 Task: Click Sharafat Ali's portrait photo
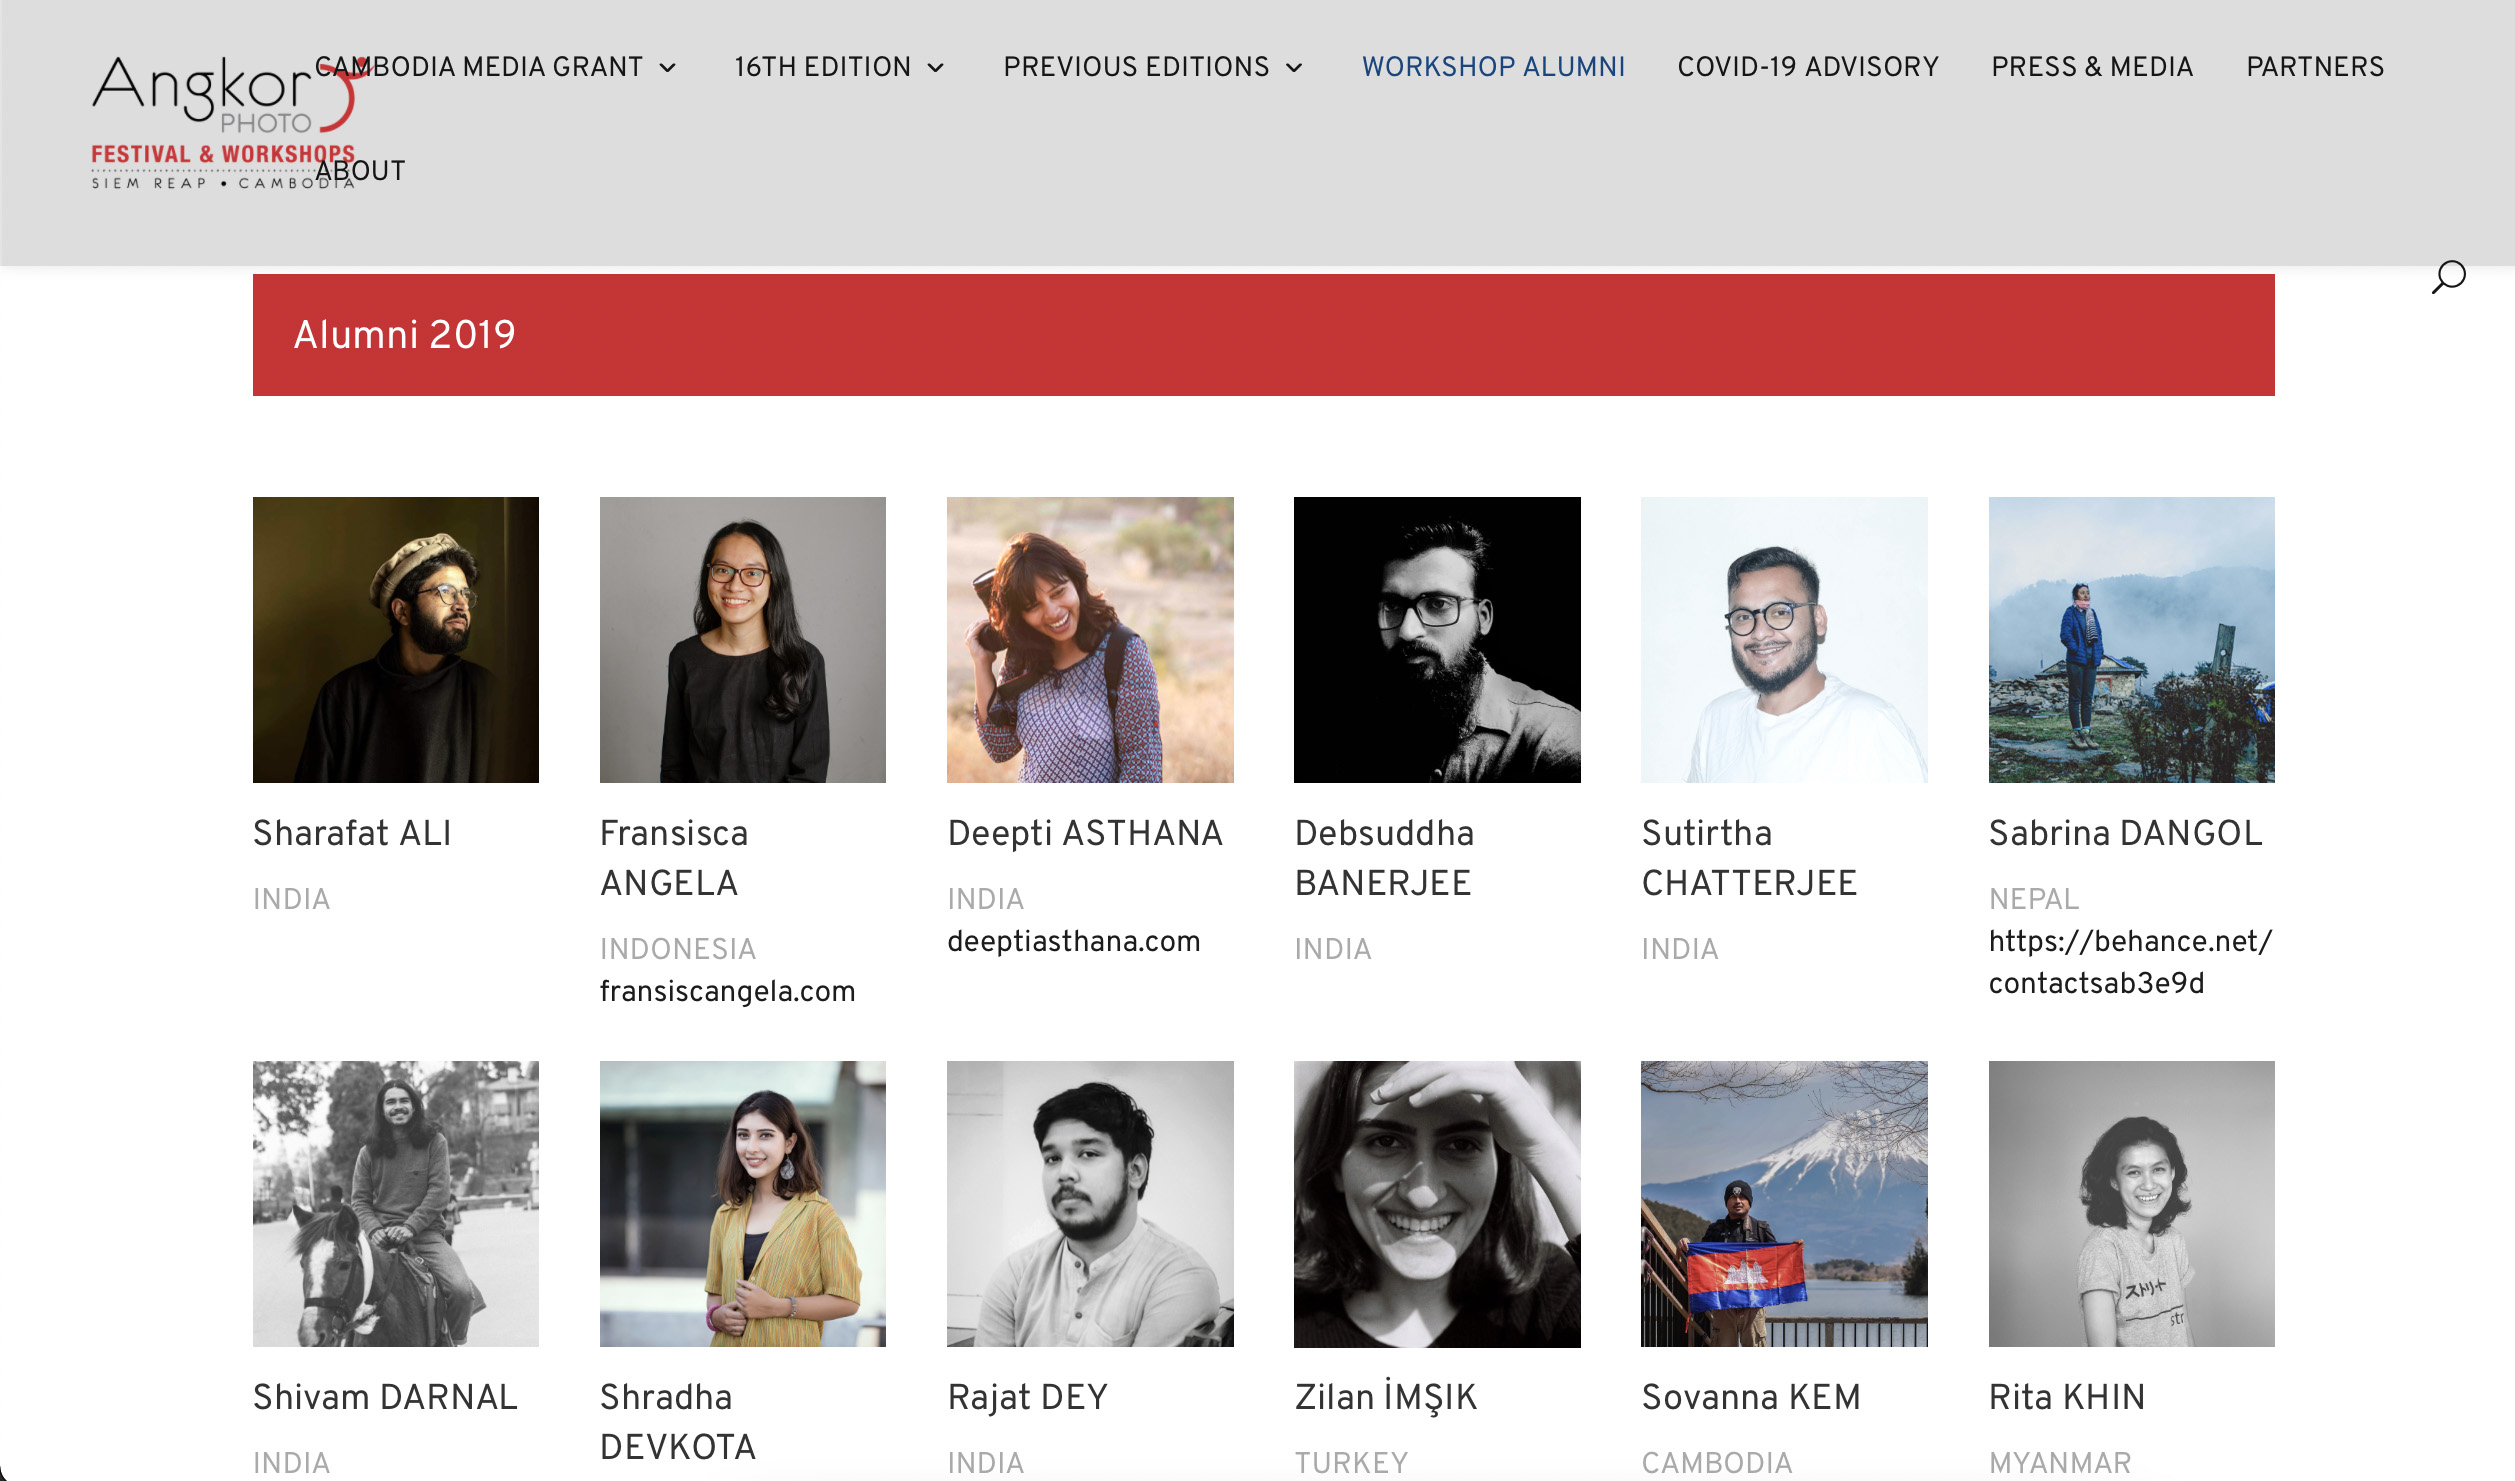pos(395,640)
